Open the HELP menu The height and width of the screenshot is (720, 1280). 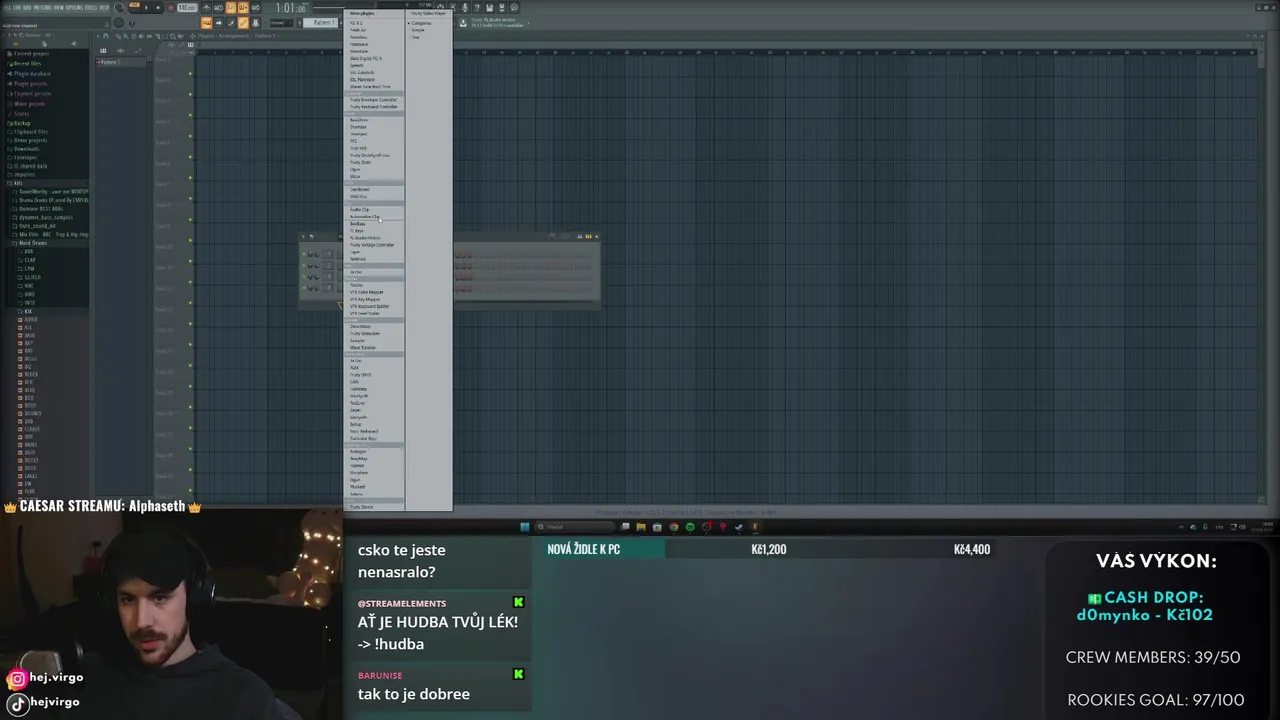click(104, 8)
